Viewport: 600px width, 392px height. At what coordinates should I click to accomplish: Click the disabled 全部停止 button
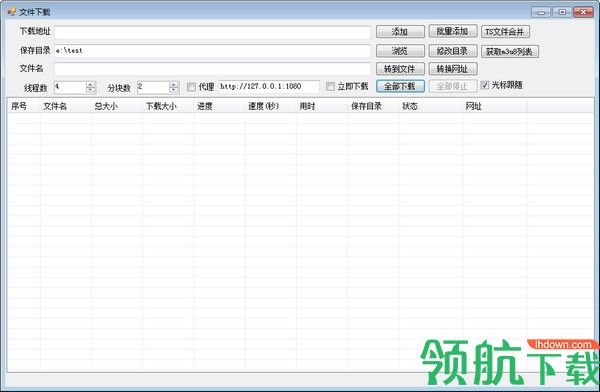click(x=453, y=86)
